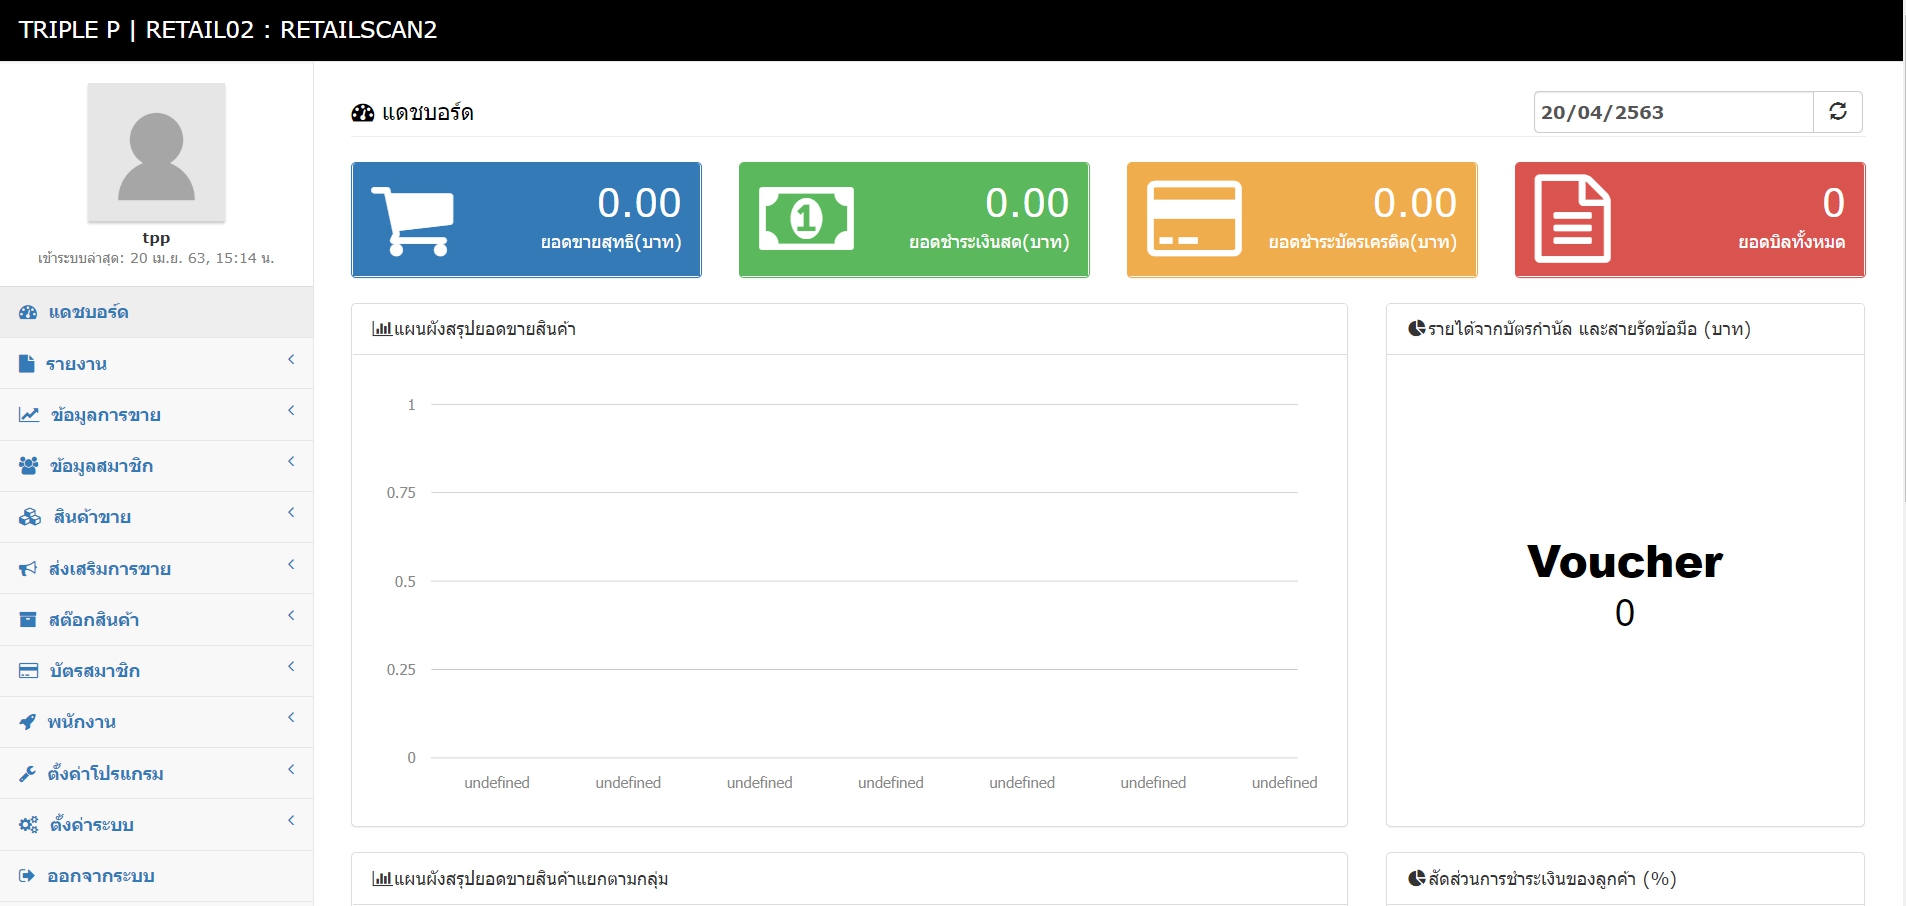Click the user avatar picture
Image resolution: width=1906 pixels, height=906 pixels.
click(x=156, y=152)
